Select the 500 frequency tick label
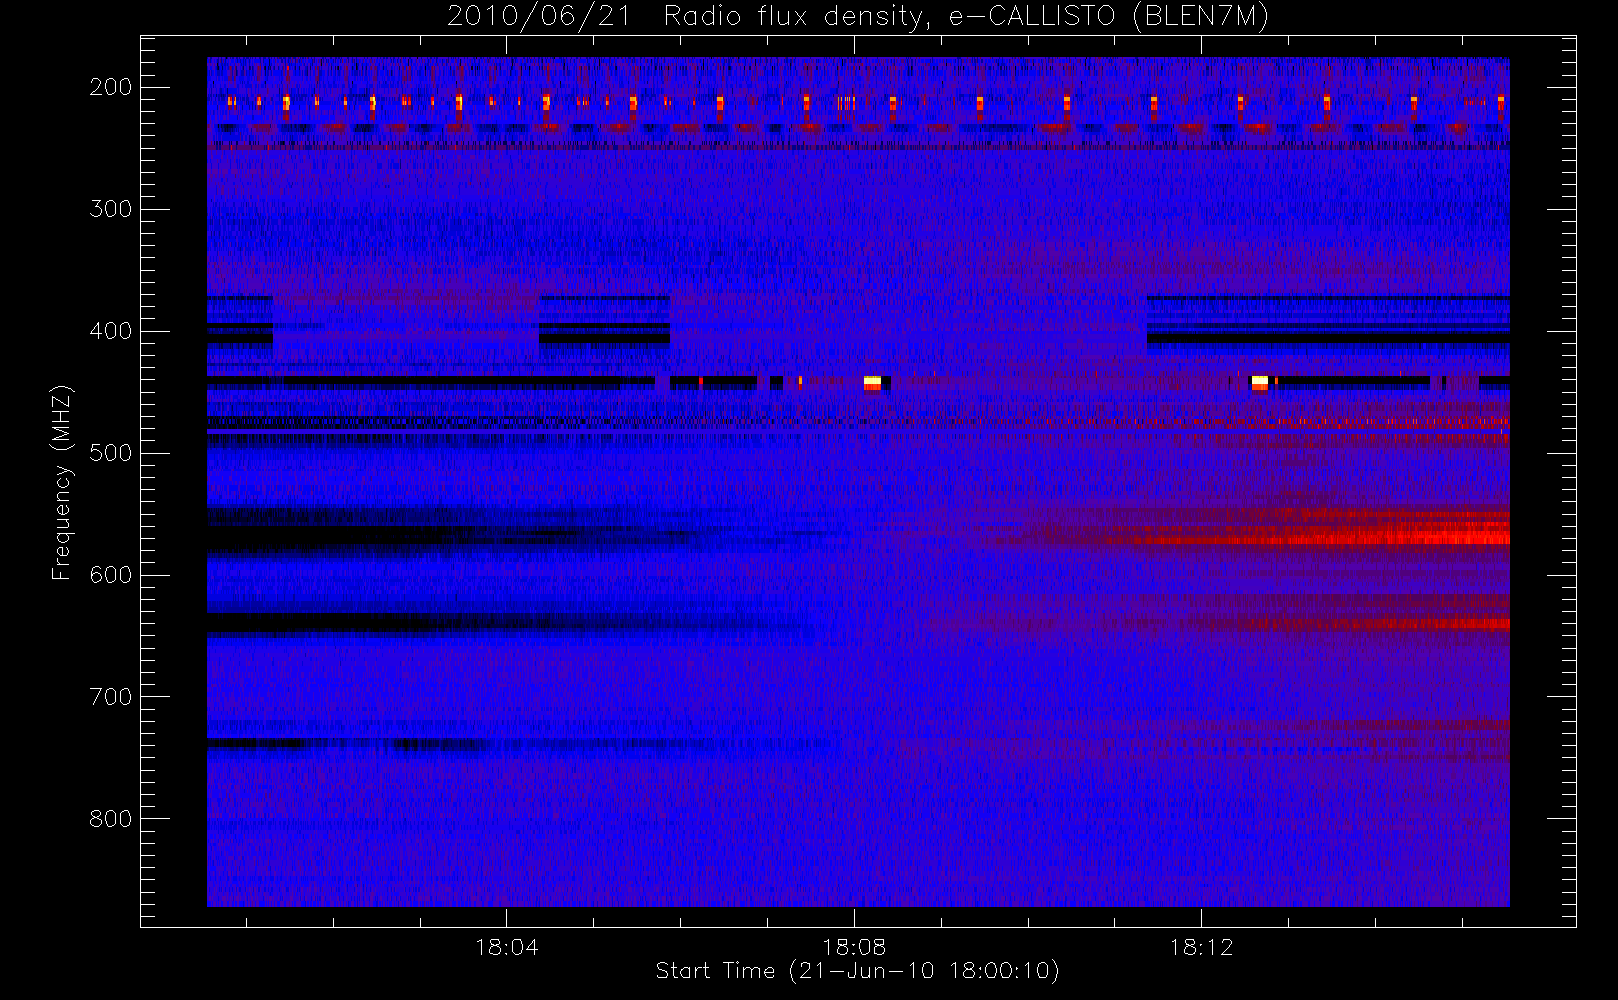Image resolution: width=1618 pixels, height=1000 pixels. tap(110, 453)
